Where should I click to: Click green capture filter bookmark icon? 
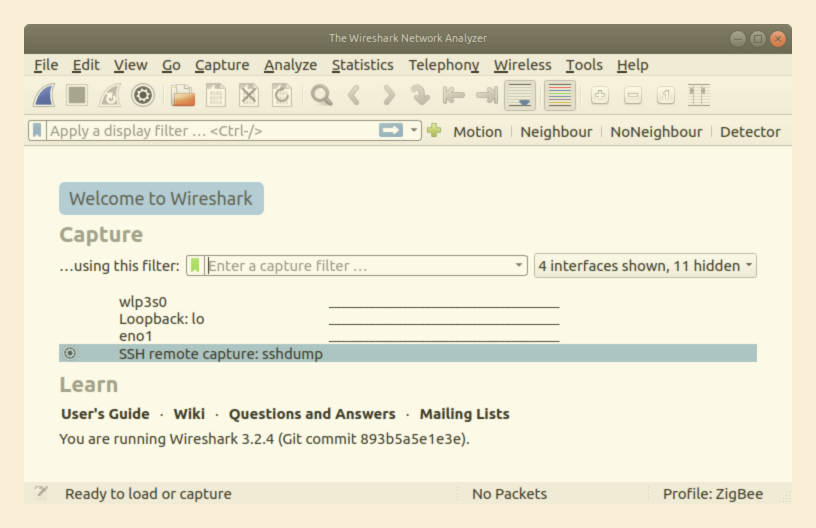coord(195,265)
